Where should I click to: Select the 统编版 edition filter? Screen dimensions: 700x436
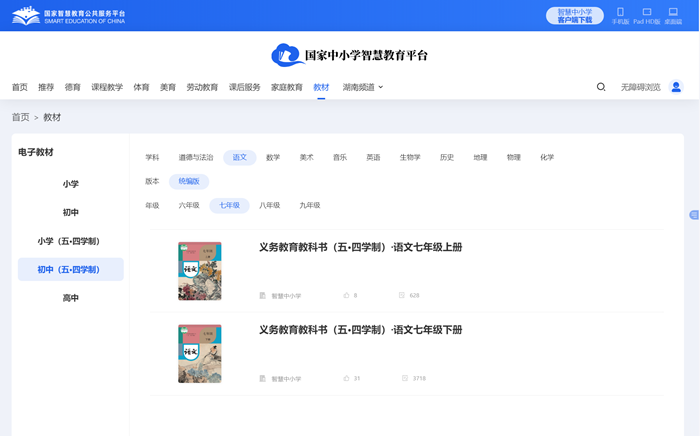189,181
